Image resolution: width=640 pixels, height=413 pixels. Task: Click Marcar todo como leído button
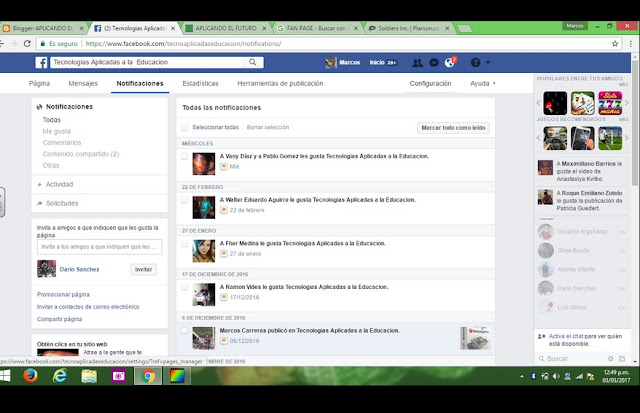point(453,128)
